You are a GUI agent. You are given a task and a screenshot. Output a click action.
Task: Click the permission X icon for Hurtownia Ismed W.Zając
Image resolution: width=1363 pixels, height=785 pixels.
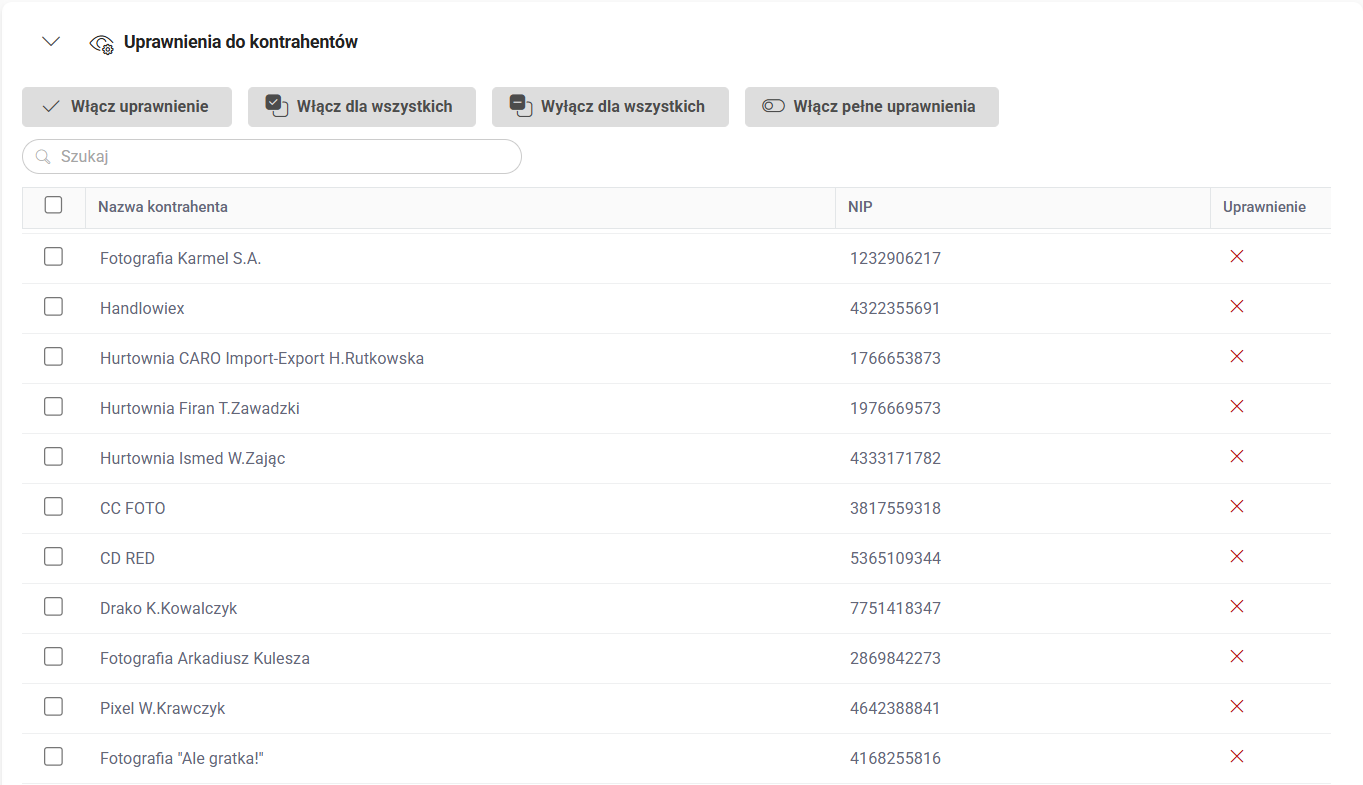(1236, 456)
